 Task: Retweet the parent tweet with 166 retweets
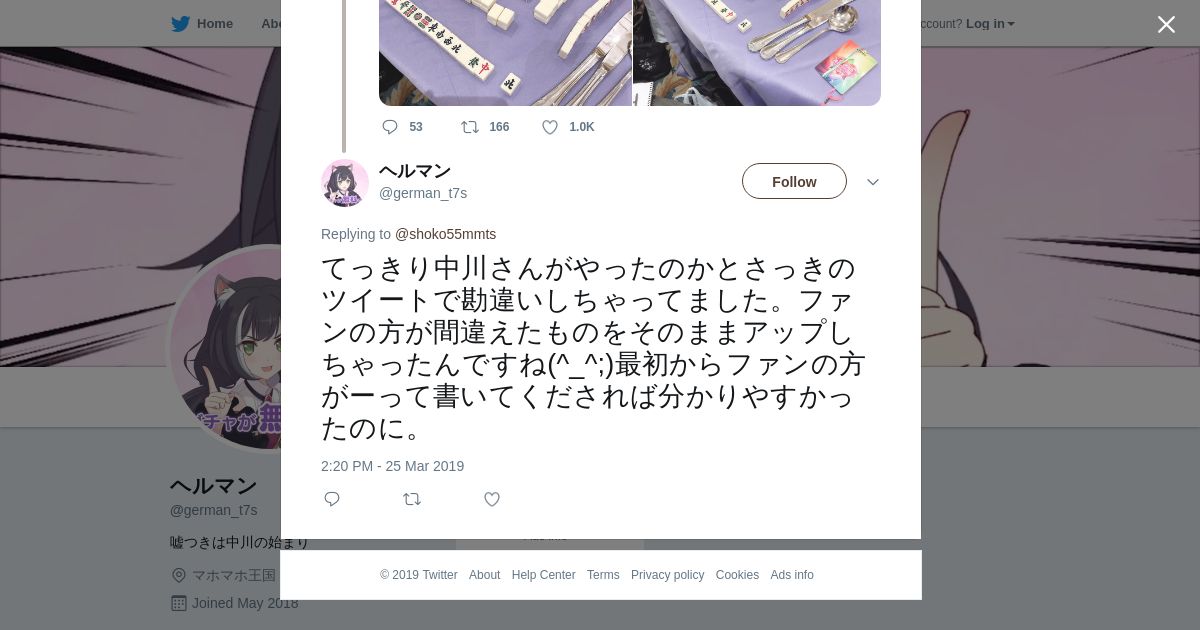point(485,127)
